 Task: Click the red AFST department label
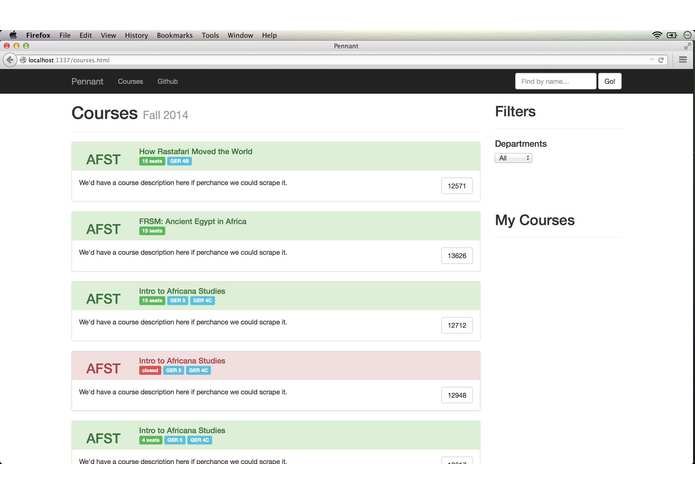tap(103, 369)
